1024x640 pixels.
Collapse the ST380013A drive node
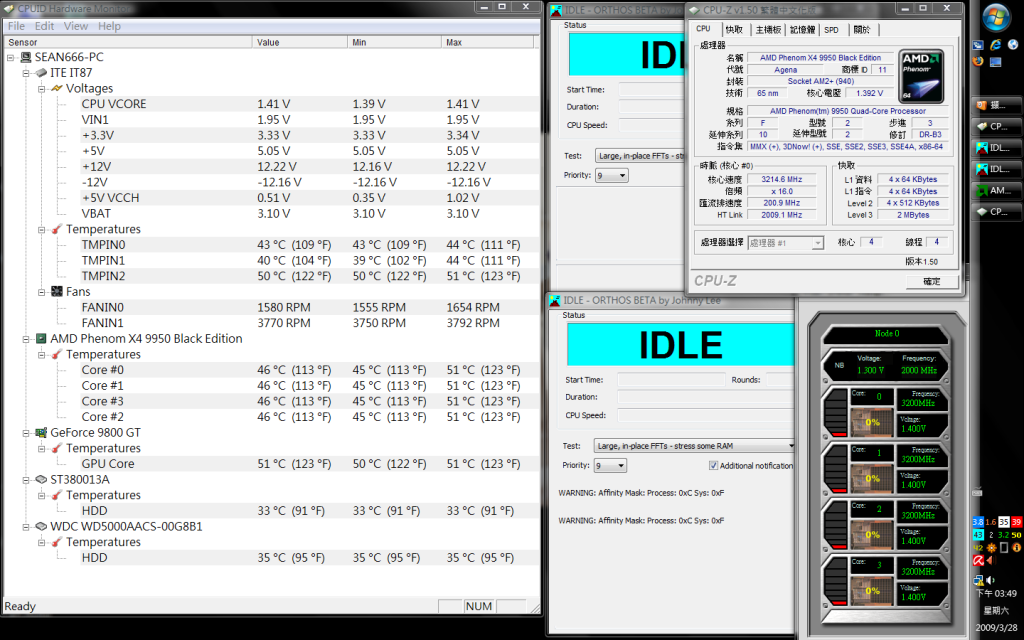26,480
